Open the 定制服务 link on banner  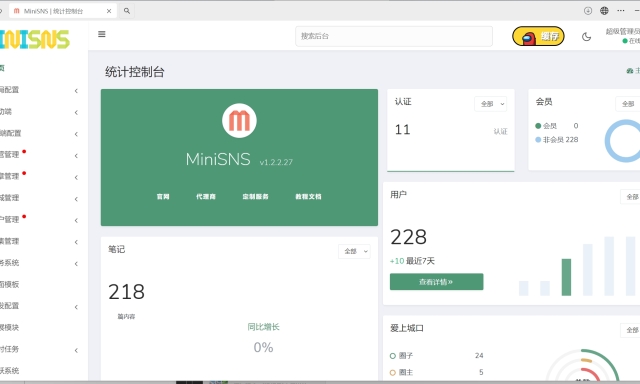coord(256,197)
